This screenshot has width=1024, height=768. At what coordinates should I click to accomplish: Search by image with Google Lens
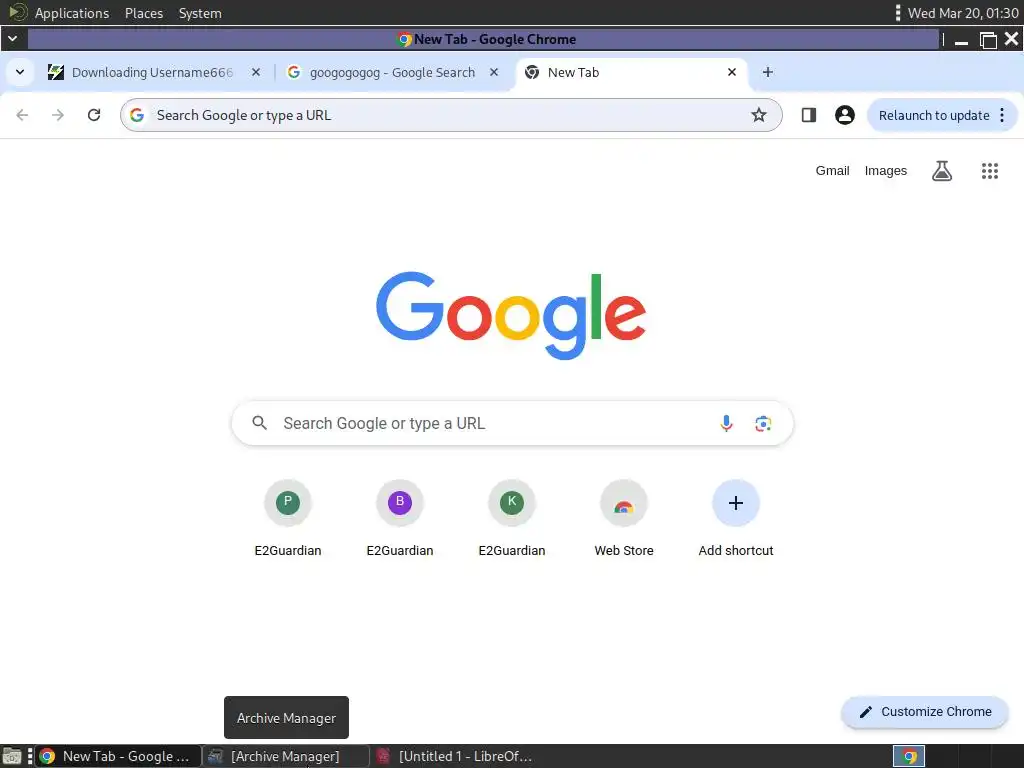763,423
